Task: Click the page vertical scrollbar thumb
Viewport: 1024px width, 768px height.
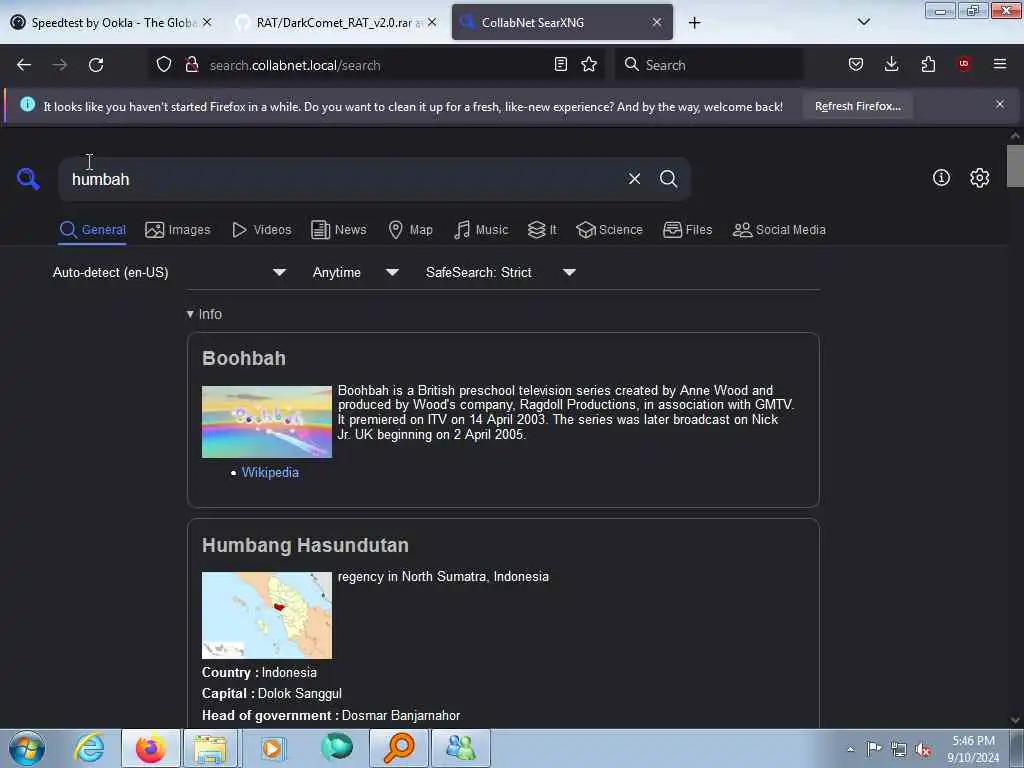Action: (x=1014, y=166)
